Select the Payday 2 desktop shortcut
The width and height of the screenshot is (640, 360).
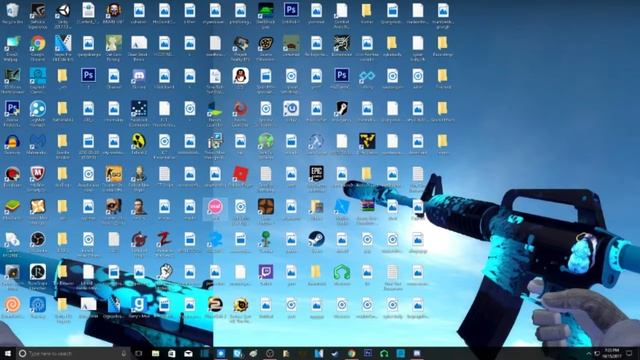[215, 305]
